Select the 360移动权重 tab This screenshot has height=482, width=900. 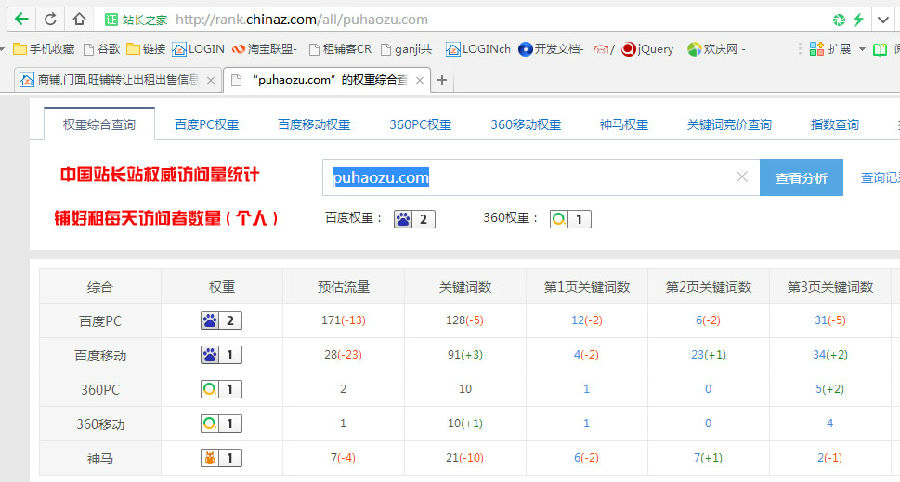[x=526, y=125]
